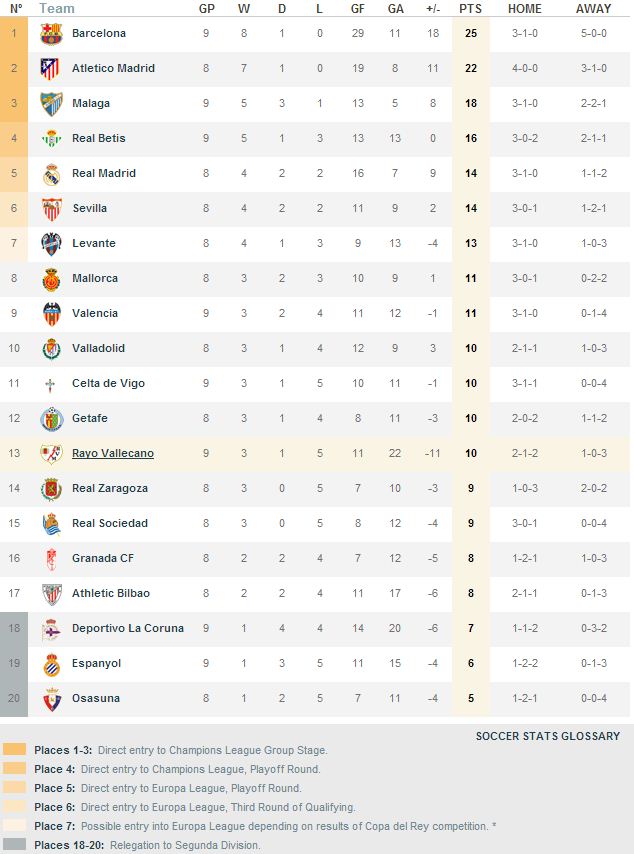Click the Atletico Madrid crest icon

(x=51, y=69)
